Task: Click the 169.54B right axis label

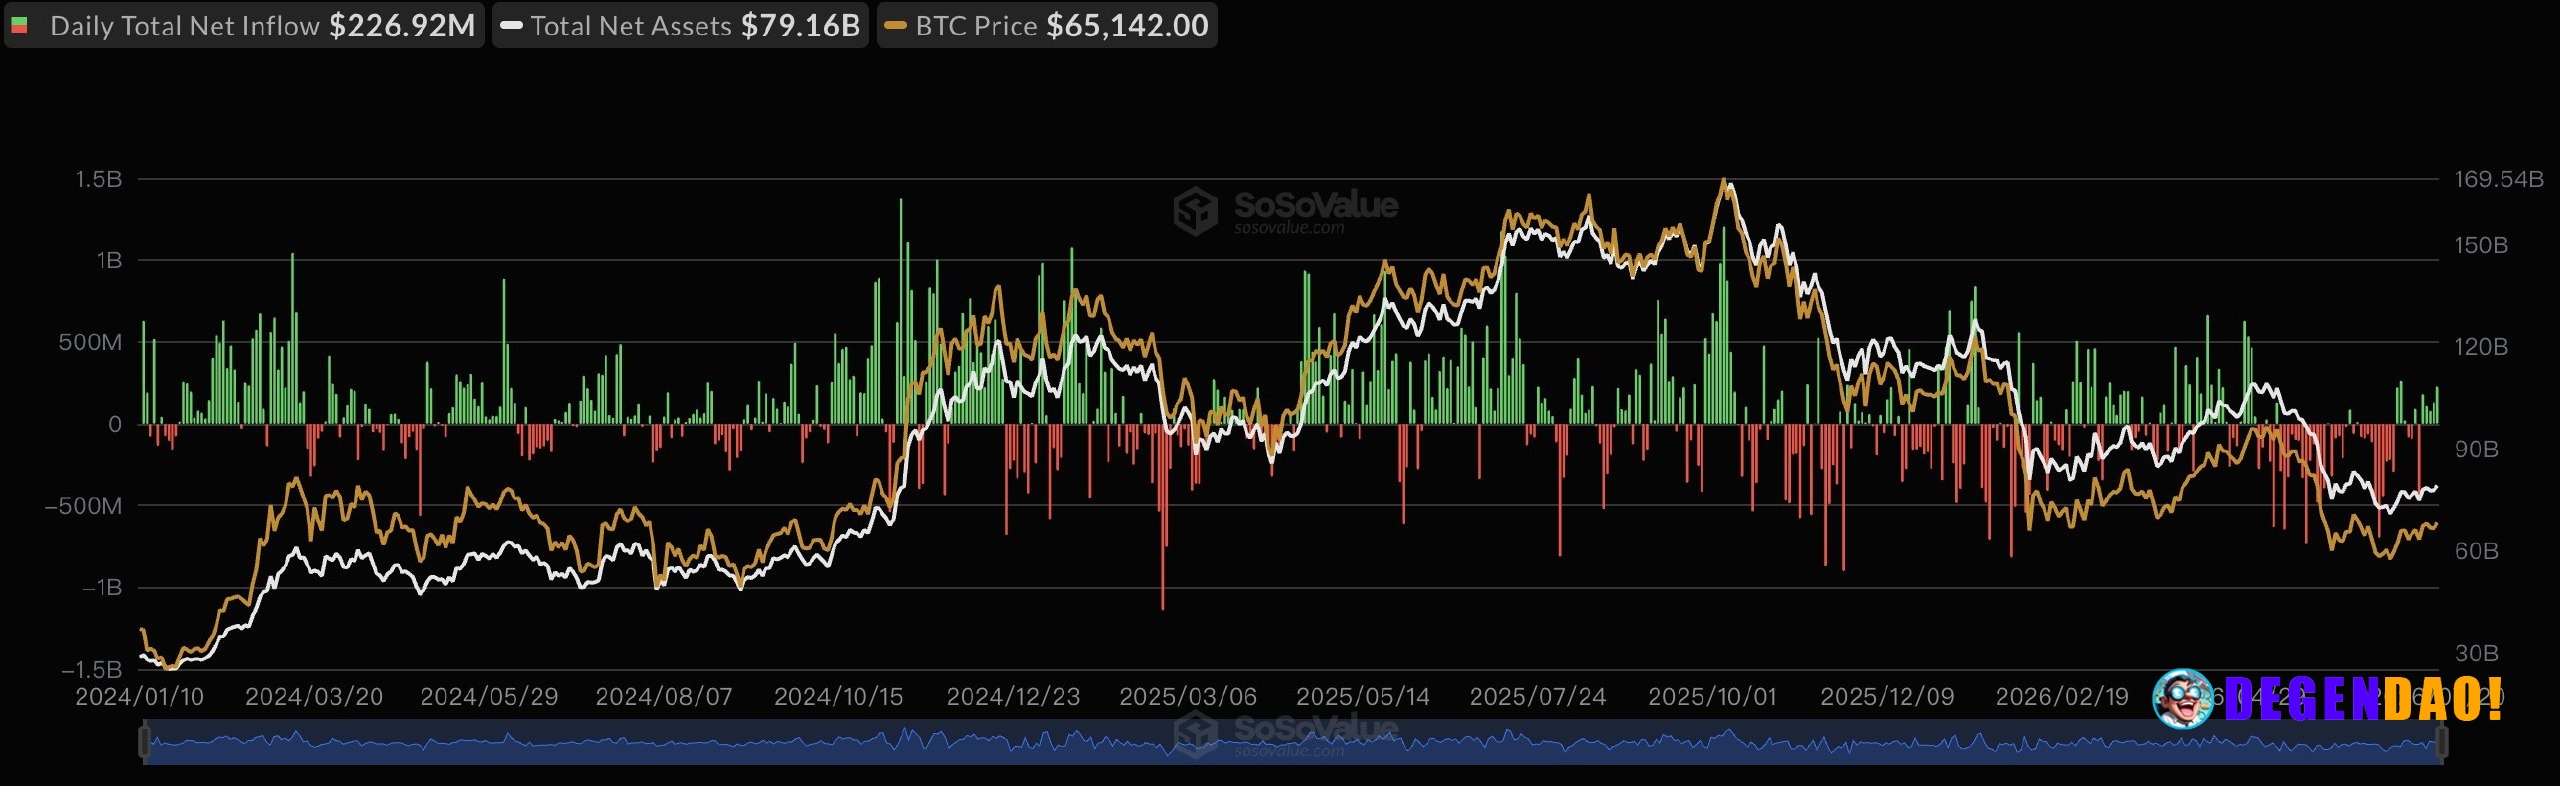Action: tap(2499, 179)
